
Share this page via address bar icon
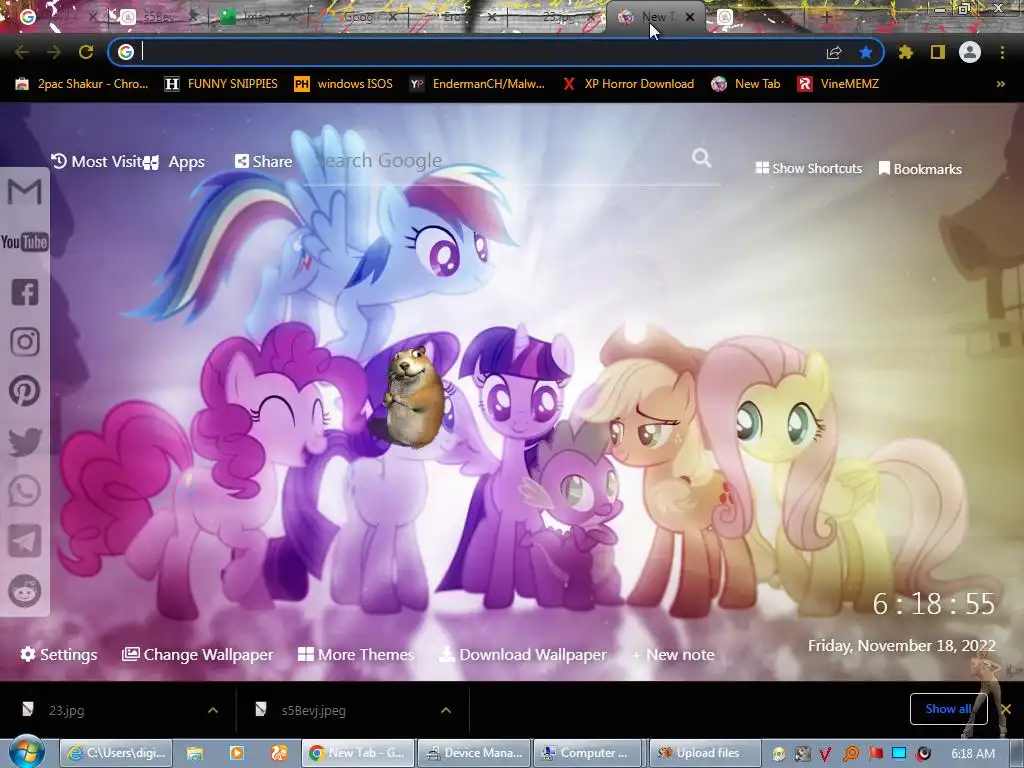point(834,52)
